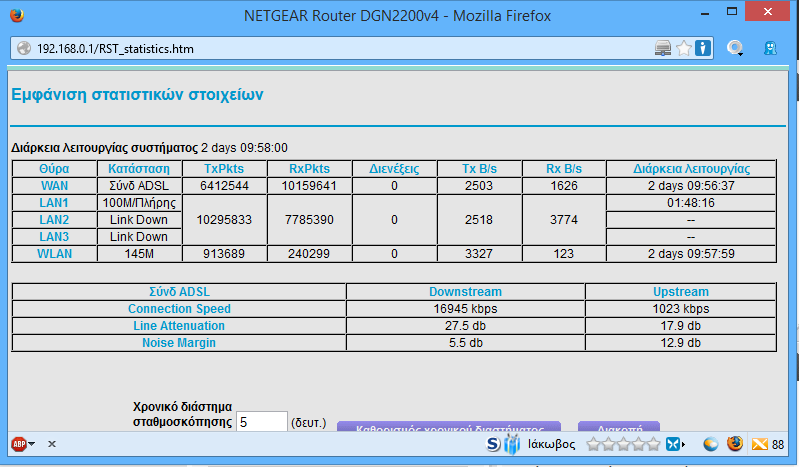Image resolution: width=799 pixels, height=467 pixels.
Task: Open the orange mail notifier icon
Action: click(x=759, y=444)
